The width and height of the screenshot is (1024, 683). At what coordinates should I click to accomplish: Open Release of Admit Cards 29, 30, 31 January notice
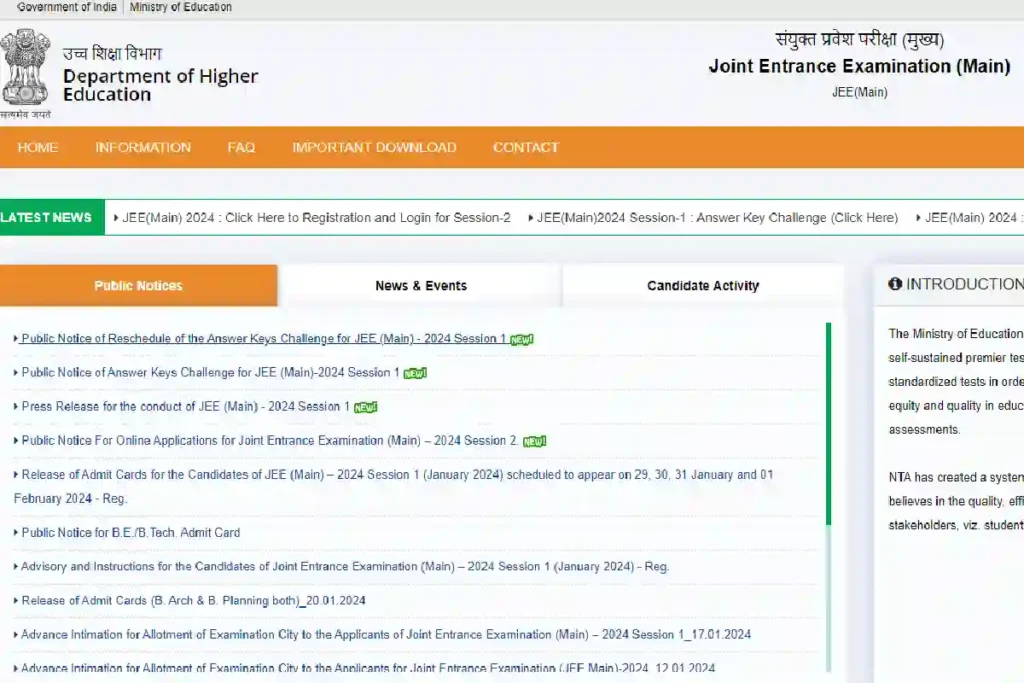pyautogui.click(x=393, y=486)
